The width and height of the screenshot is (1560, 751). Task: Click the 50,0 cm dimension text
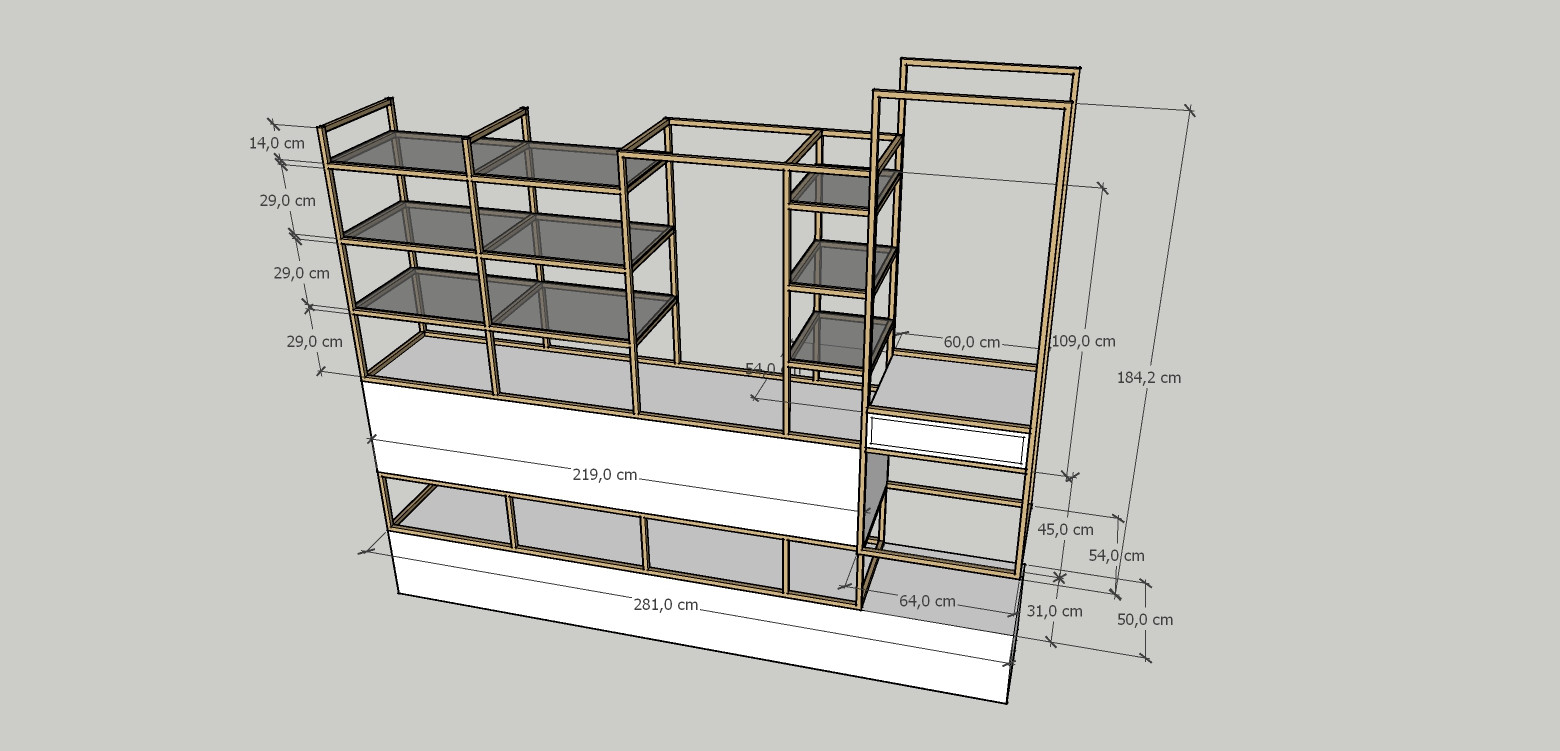pos(1145,619)
